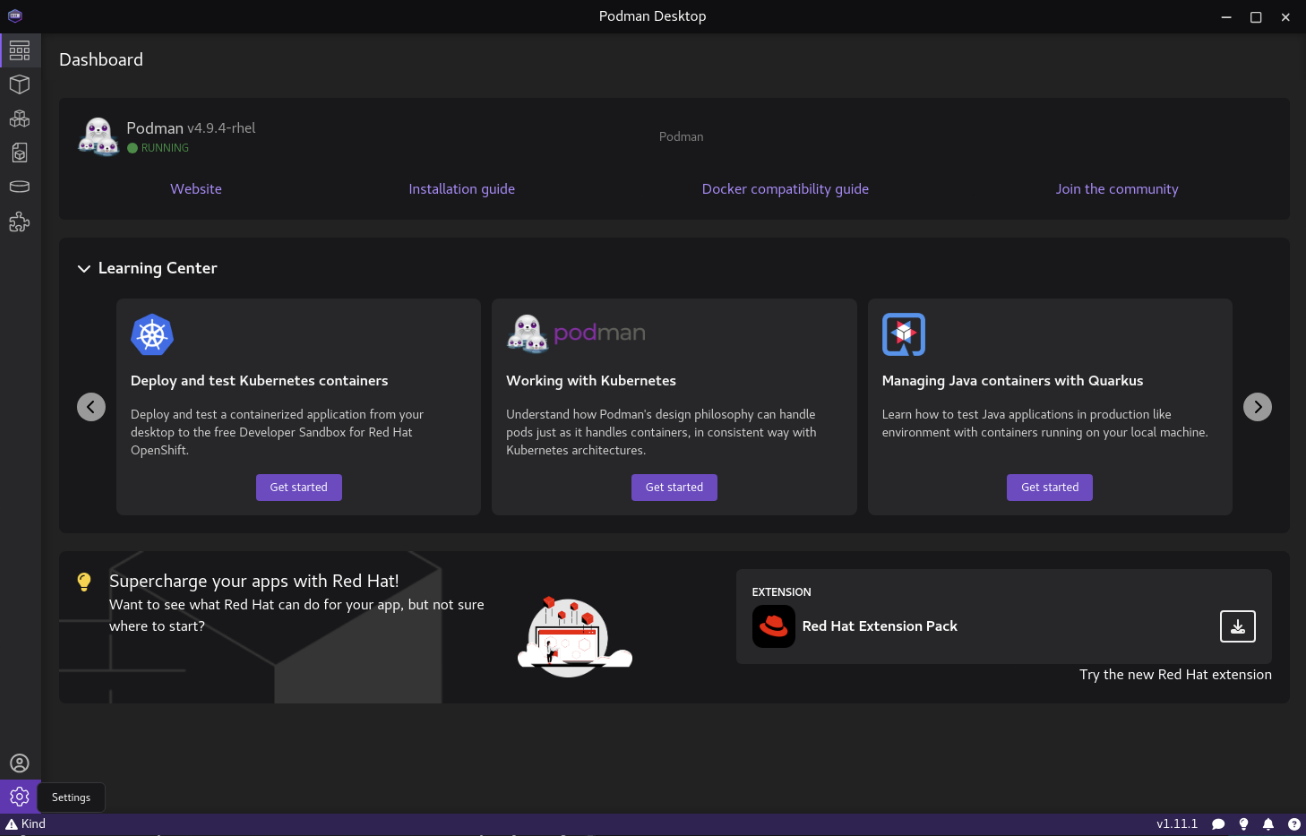Click the 'Working with Kubernetes' card title
1306x836 pixels.
(x=591, y=381)
